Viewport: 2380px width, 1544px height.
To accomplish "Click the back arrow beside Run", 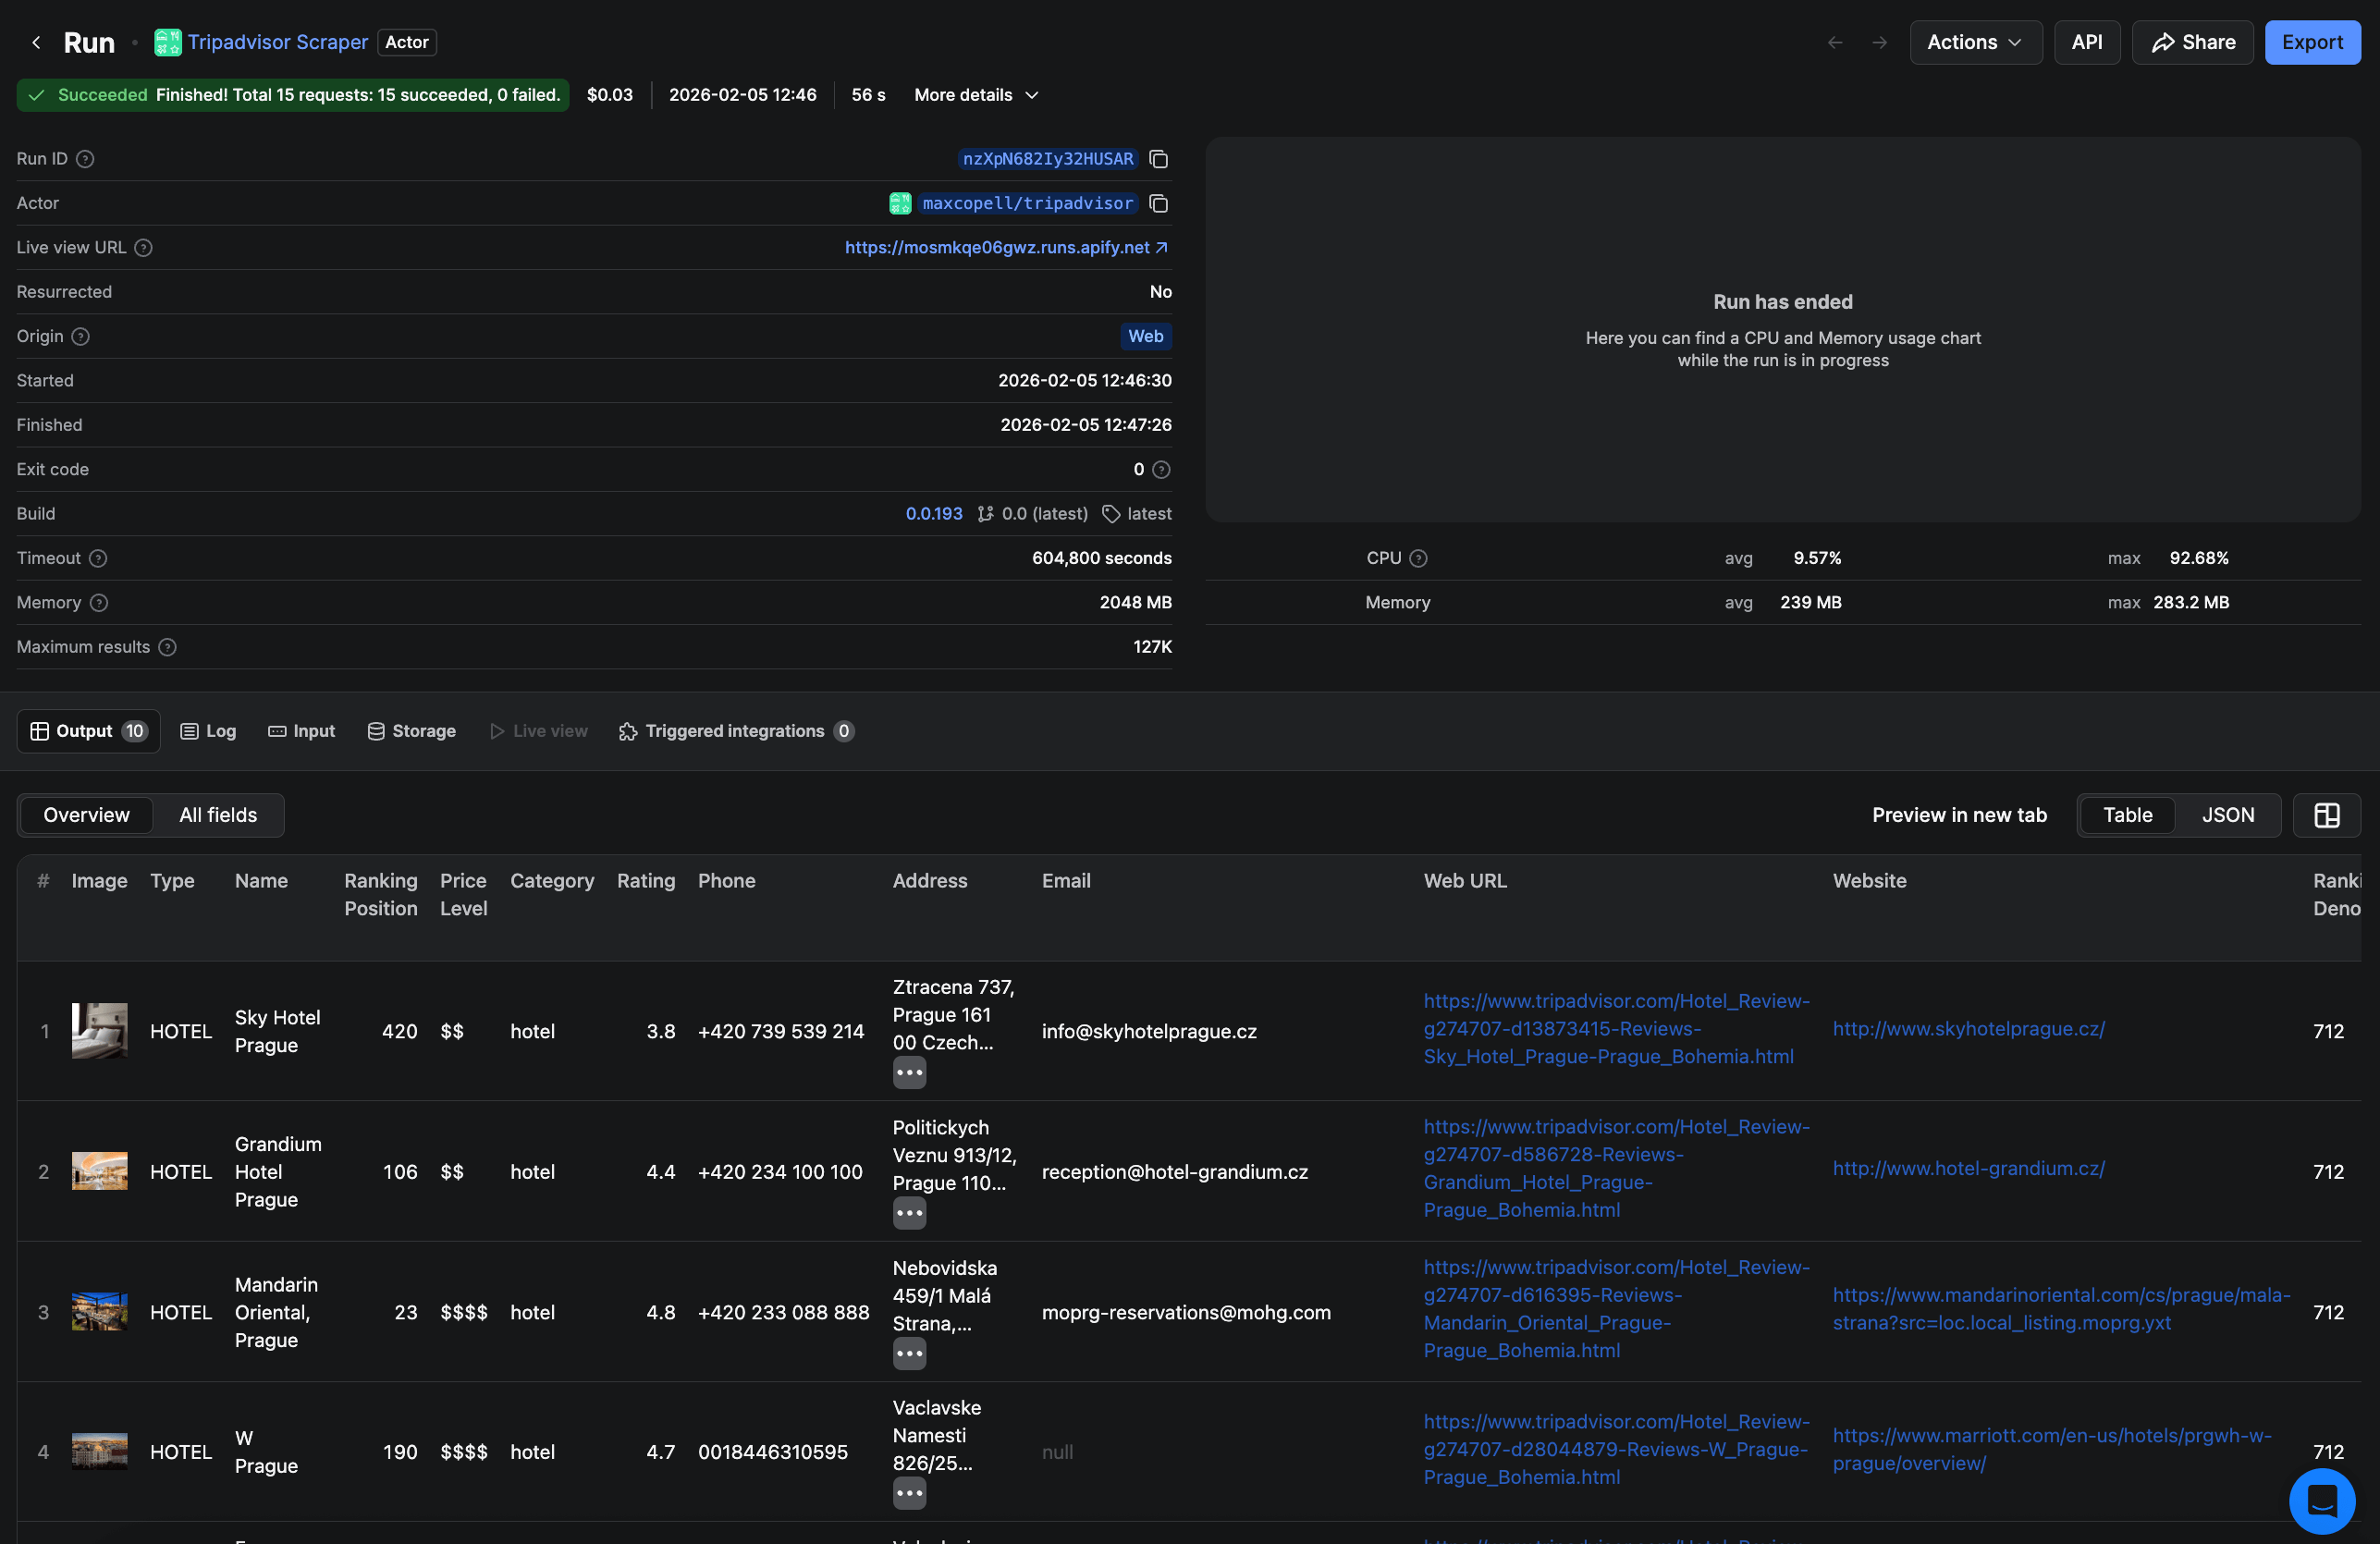I will [36, 42].
